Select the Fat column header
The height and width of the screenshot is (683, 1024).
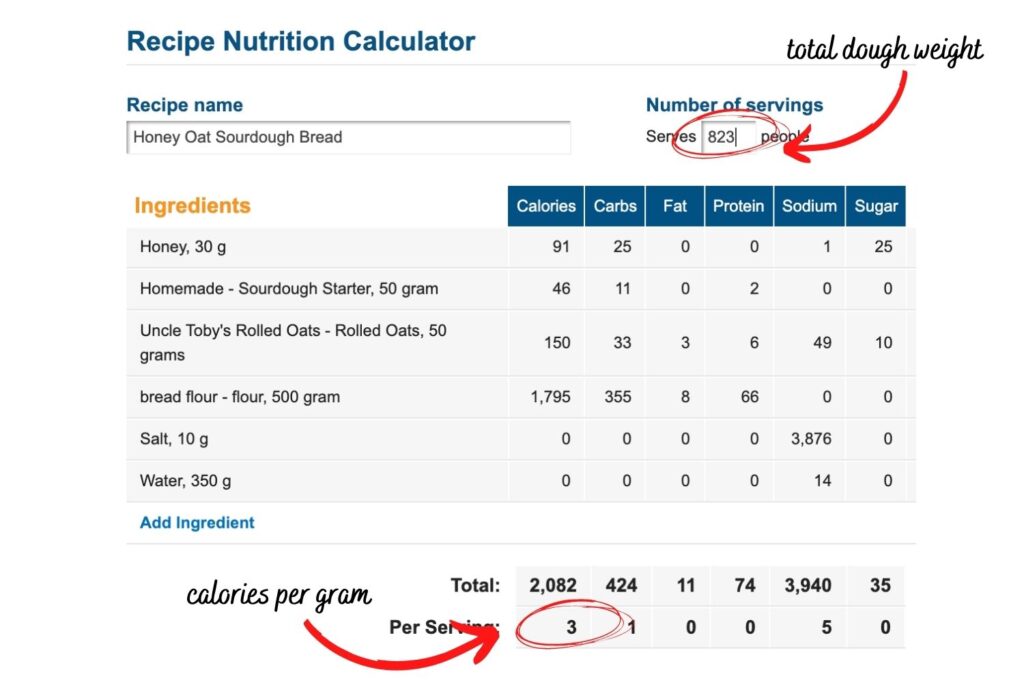tap(675, 206)
